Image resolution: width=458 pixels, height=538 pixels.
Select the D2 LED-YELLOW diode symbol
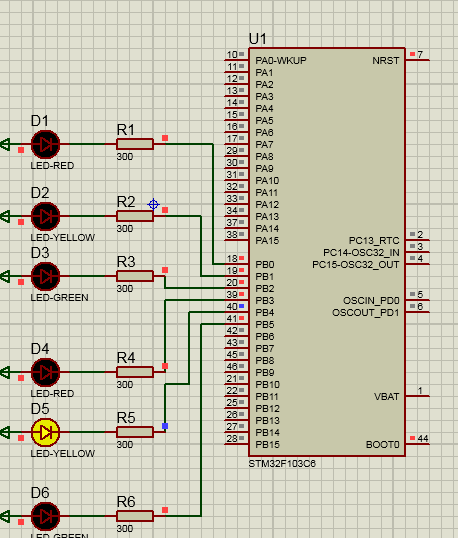[x=45, y=217]
